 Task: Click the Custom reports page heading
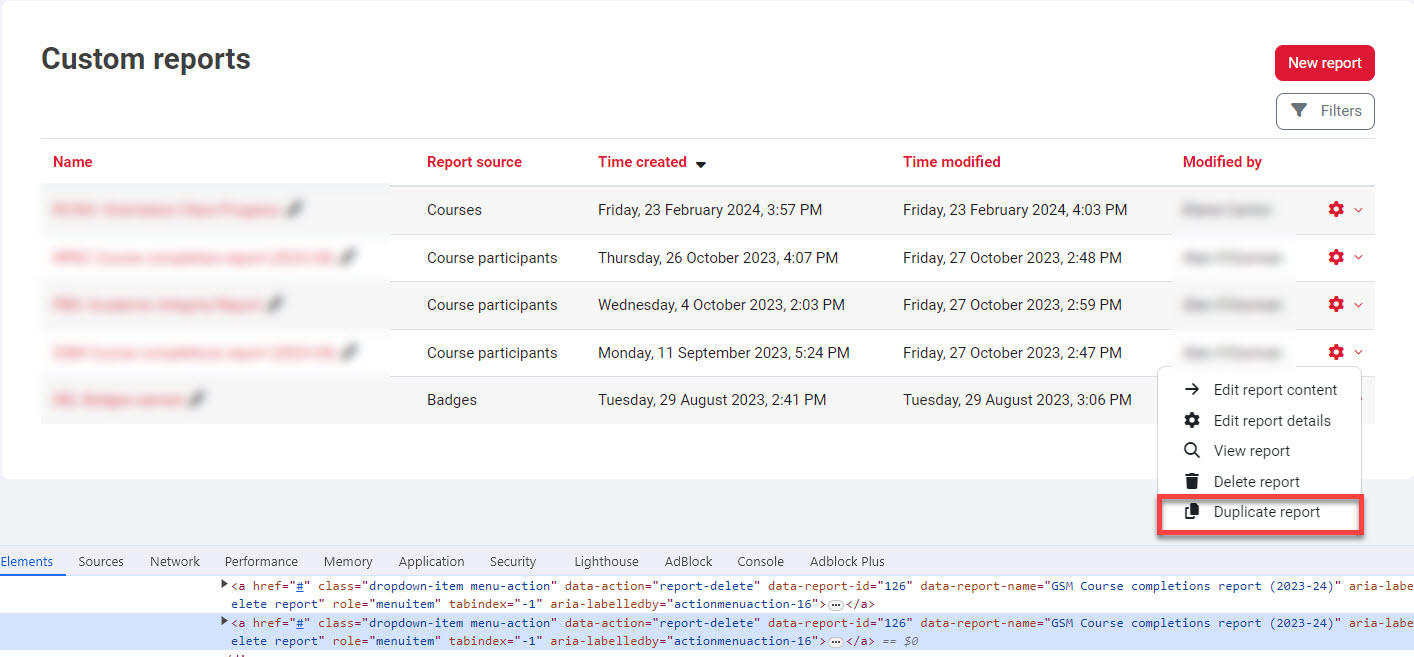point(146,59)
